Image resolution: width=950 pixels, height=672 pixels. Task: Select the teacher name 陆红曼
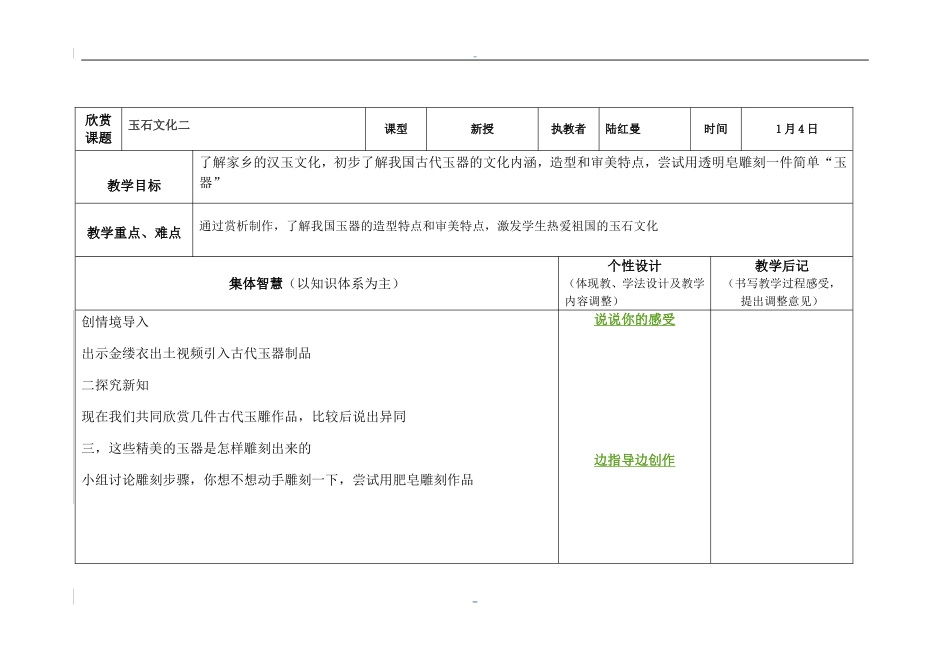[x=623, y=129]
